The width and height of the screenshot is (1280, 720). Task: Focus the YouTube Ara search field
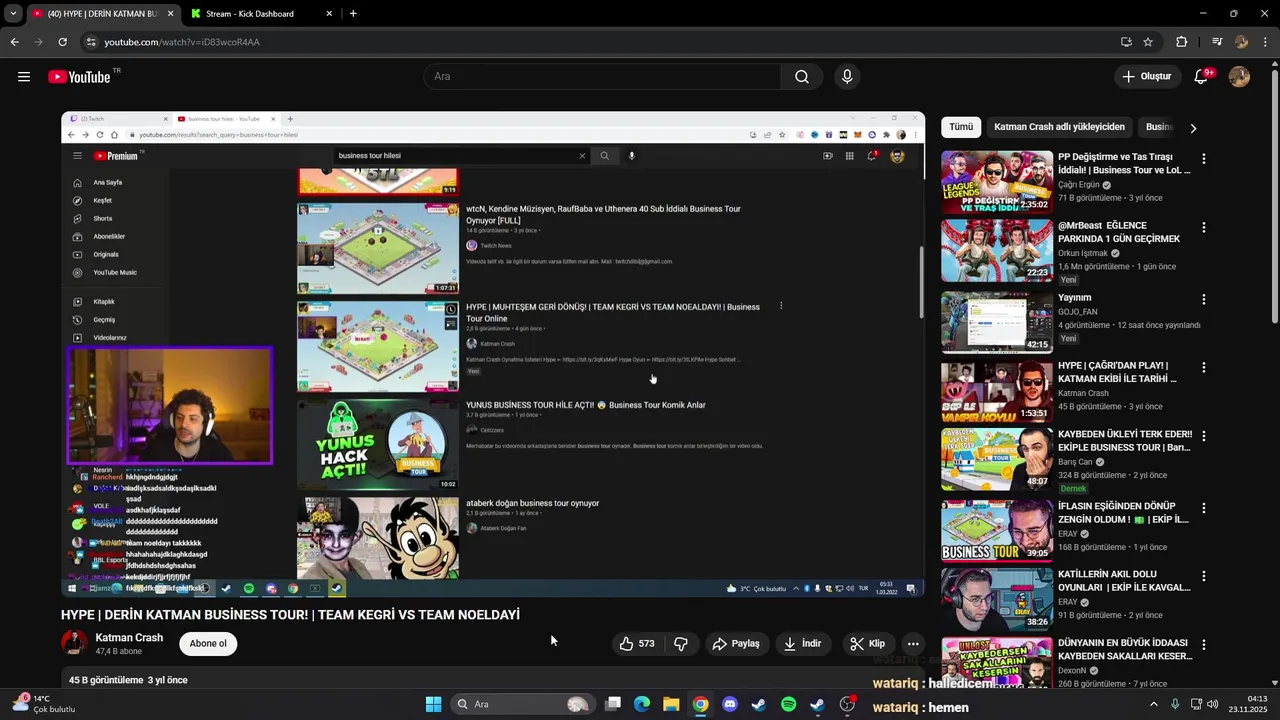602,77
